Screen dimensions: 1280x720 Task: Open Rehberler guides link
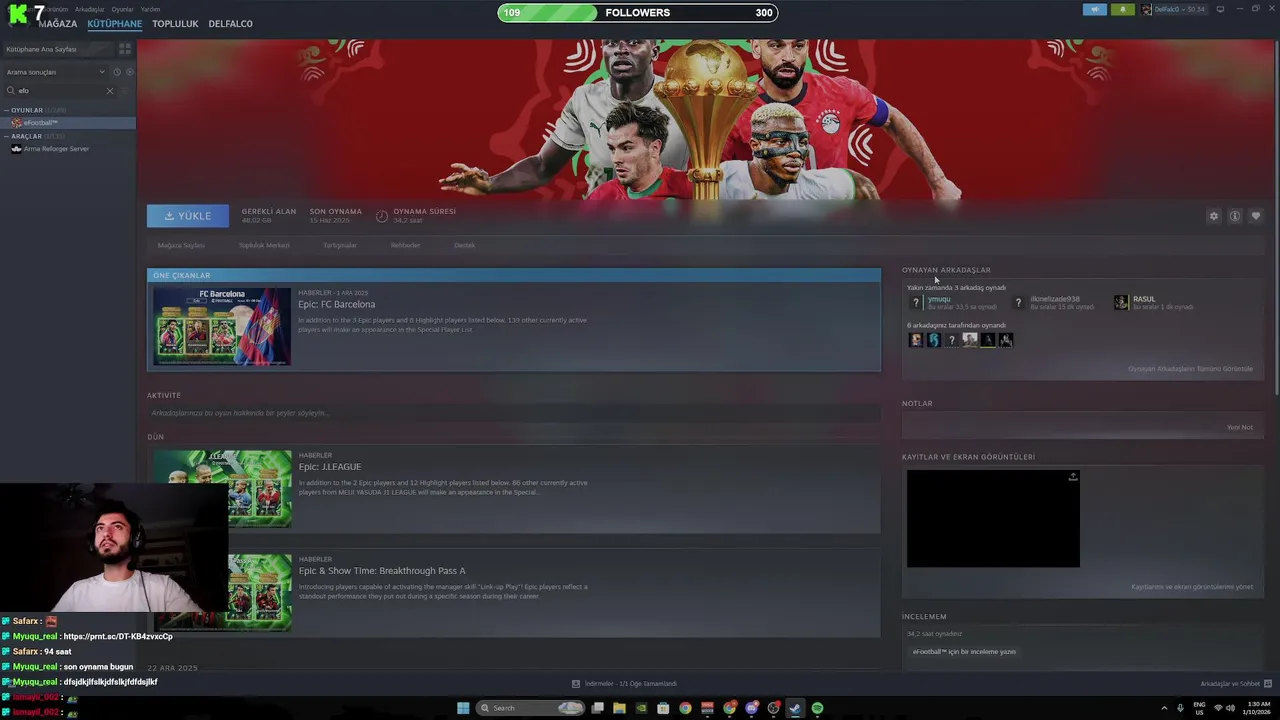click(x=405, y=245)
